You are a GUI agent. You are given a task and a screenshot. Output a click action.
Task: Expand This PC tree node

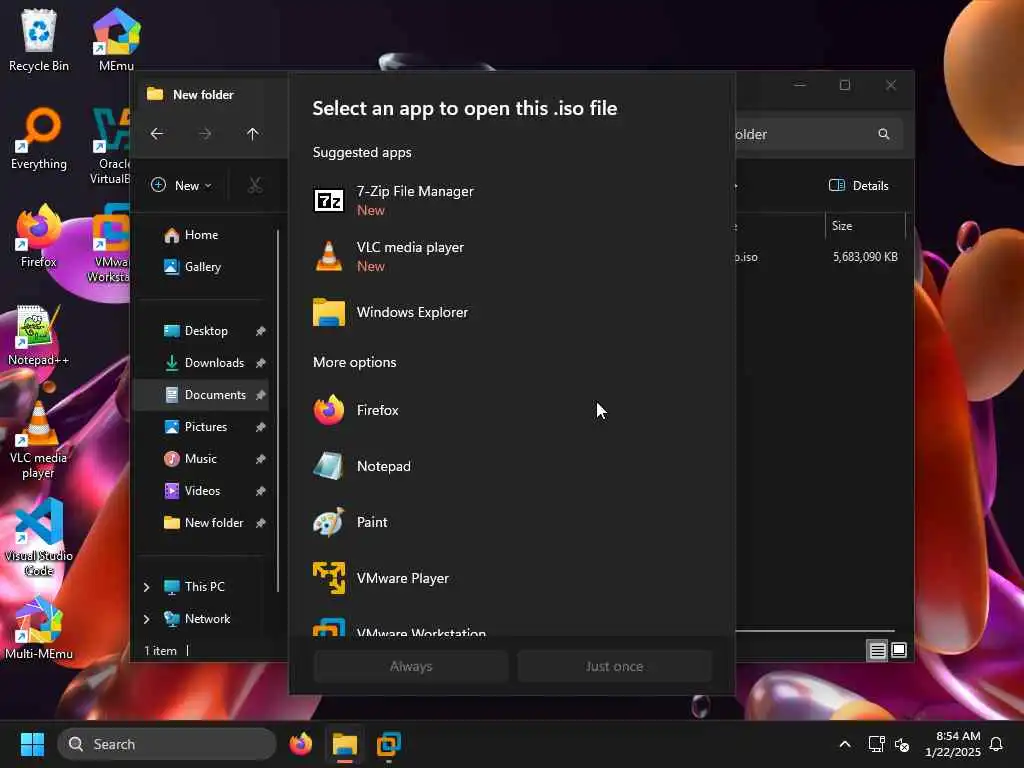tap(146, 587)
